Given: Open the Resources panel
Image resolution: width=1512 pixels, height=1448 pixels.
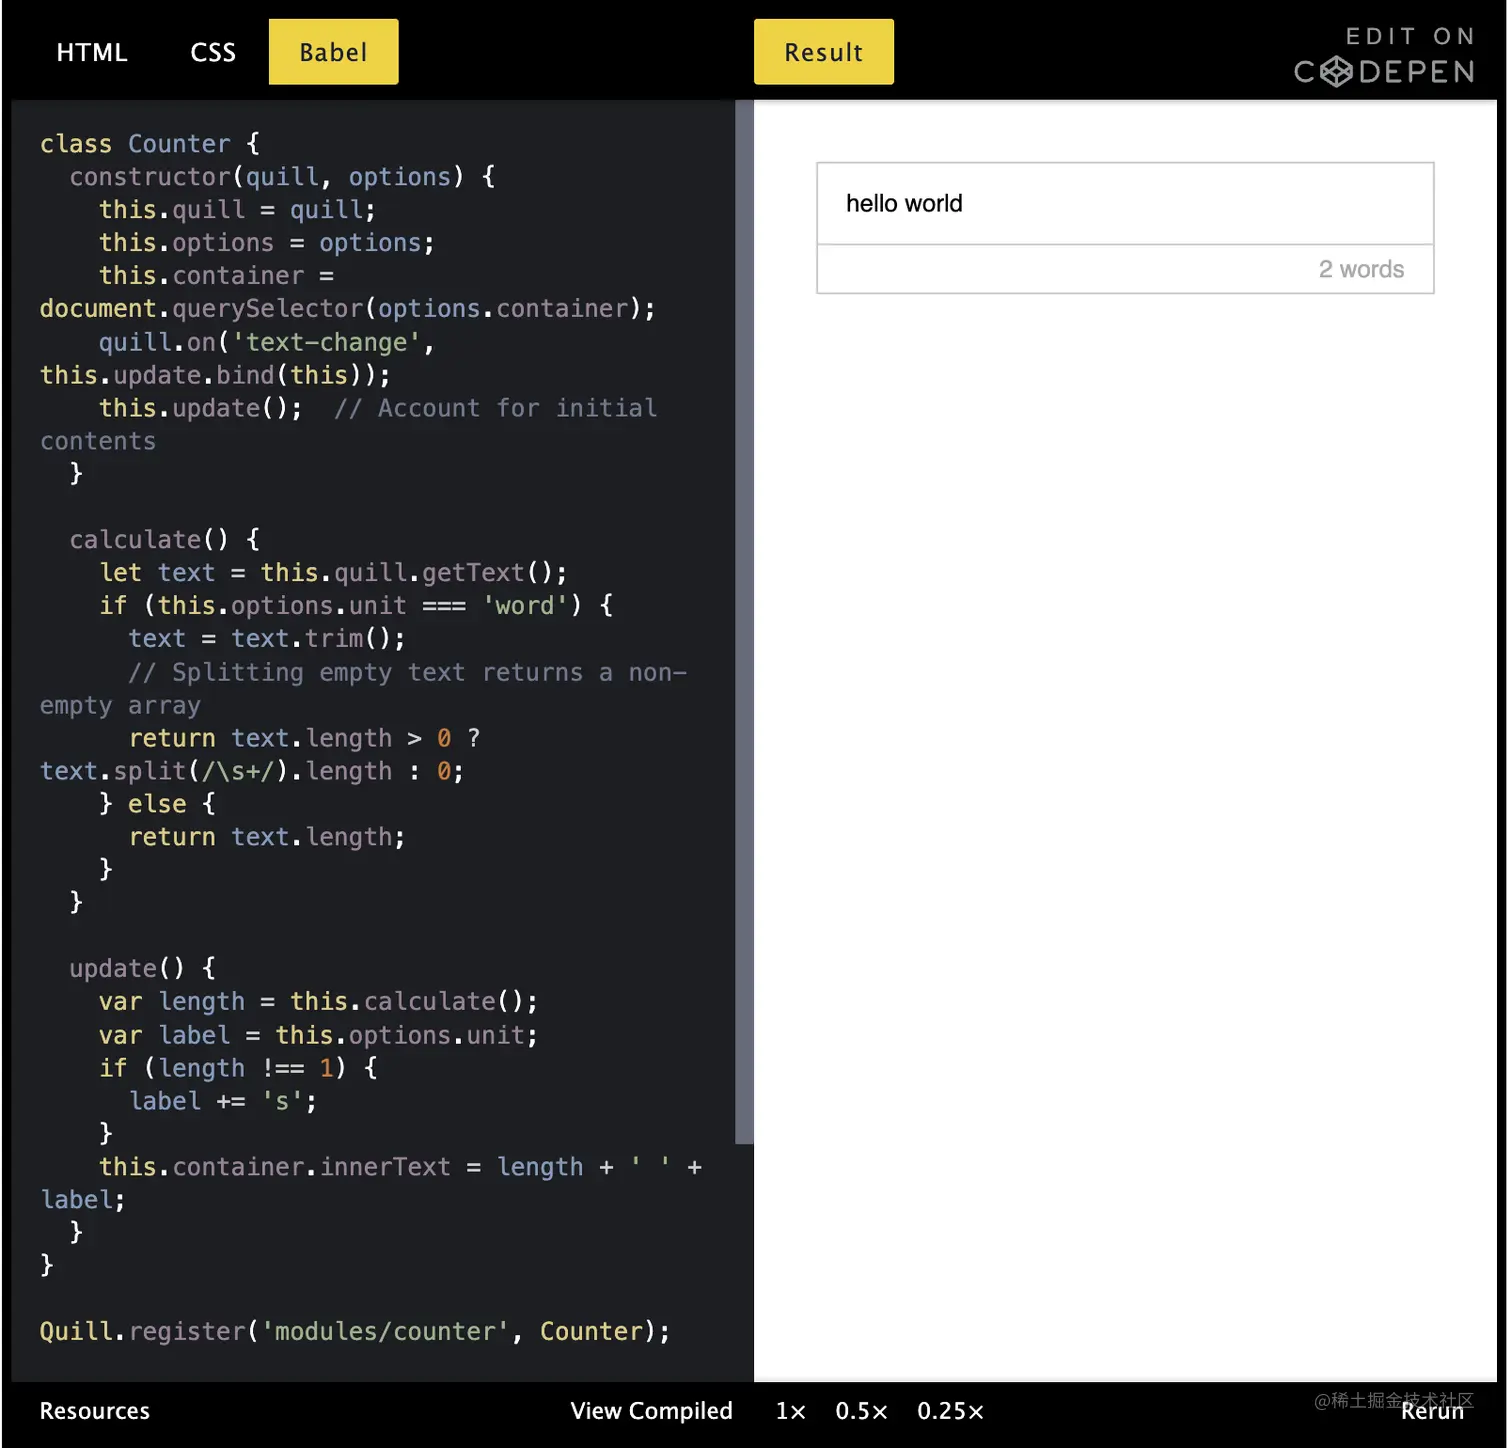Looking at the screenshot, I should (95, 1411).
